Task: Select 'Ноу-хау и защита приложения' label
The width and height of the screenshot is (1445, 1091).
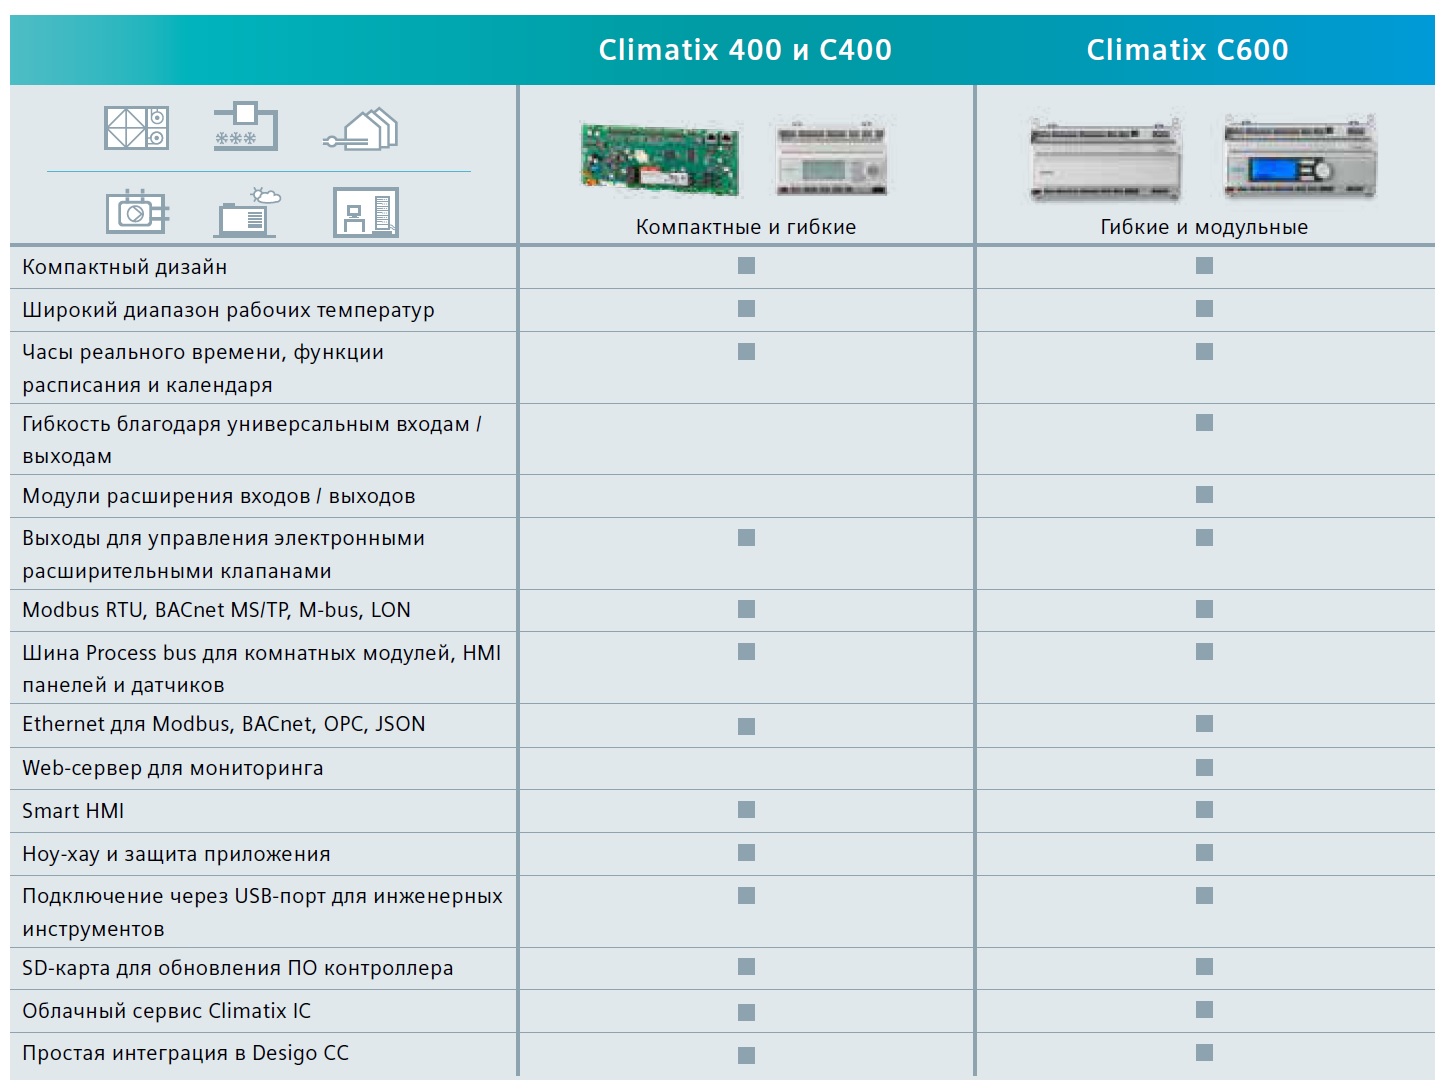Action: [x=176, y=854]
